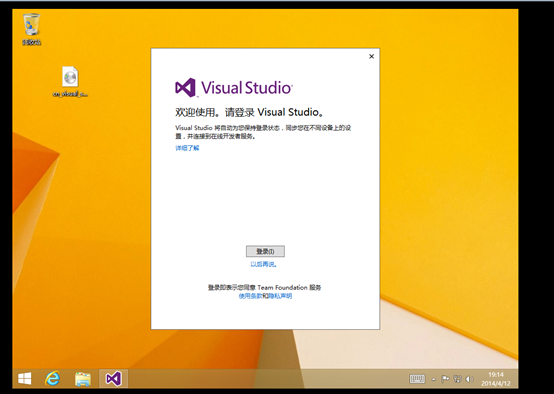Open the touch keyboard tray icon
554x394 pixels.
point(417,379)
